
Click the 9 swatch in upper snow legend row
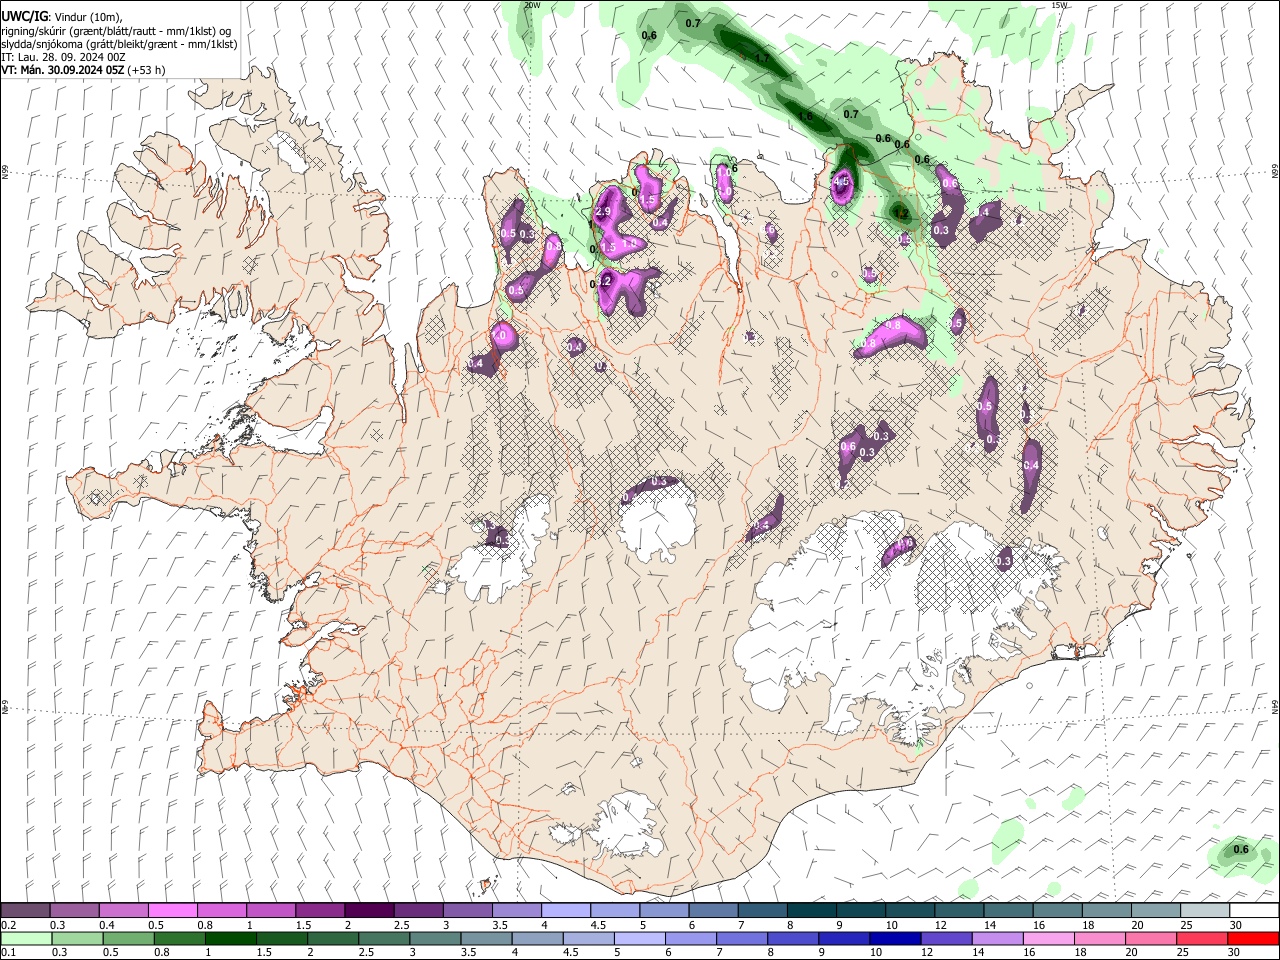tap(859, 911)
